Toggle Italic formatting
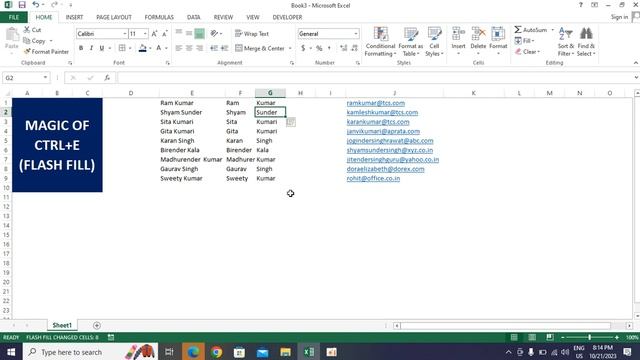The height and width of the screenshot is (360, 640). [x=91, y=48]
